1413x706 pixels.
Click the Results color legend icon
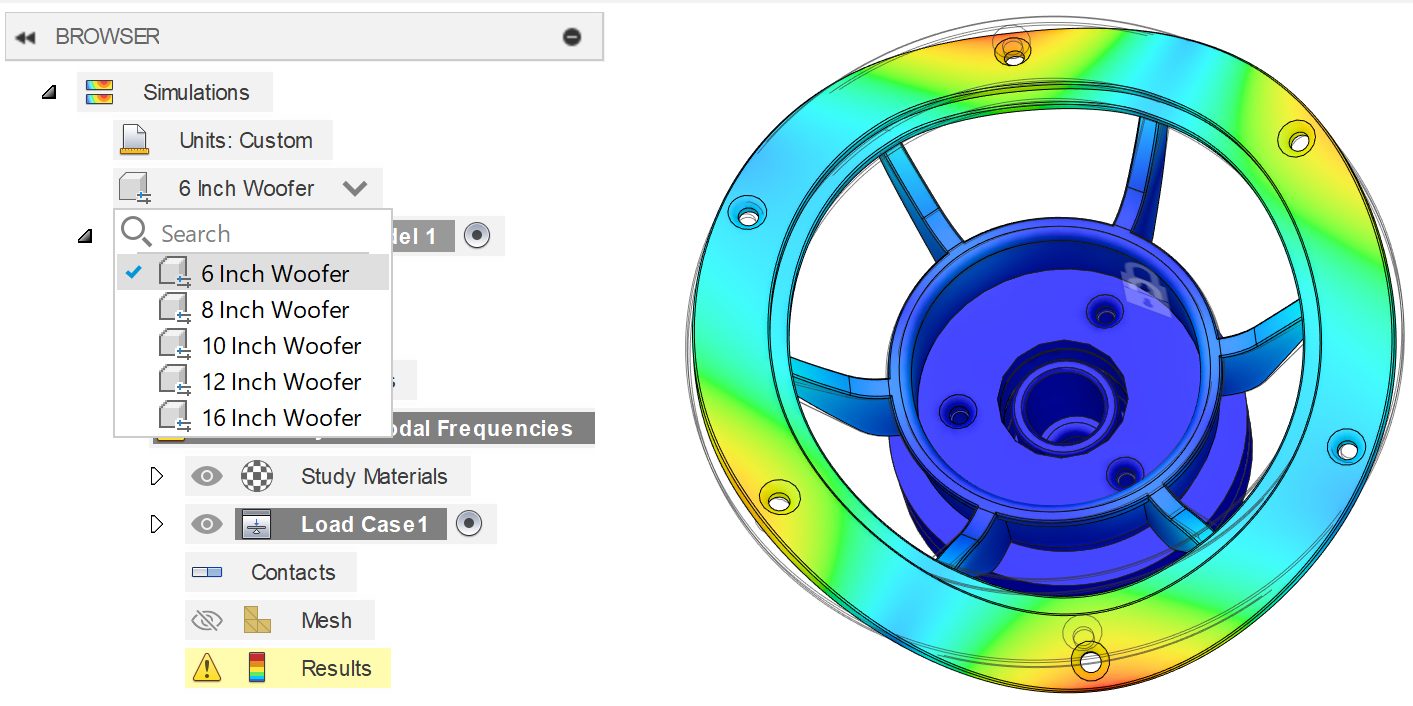click(x=257, y=668)
